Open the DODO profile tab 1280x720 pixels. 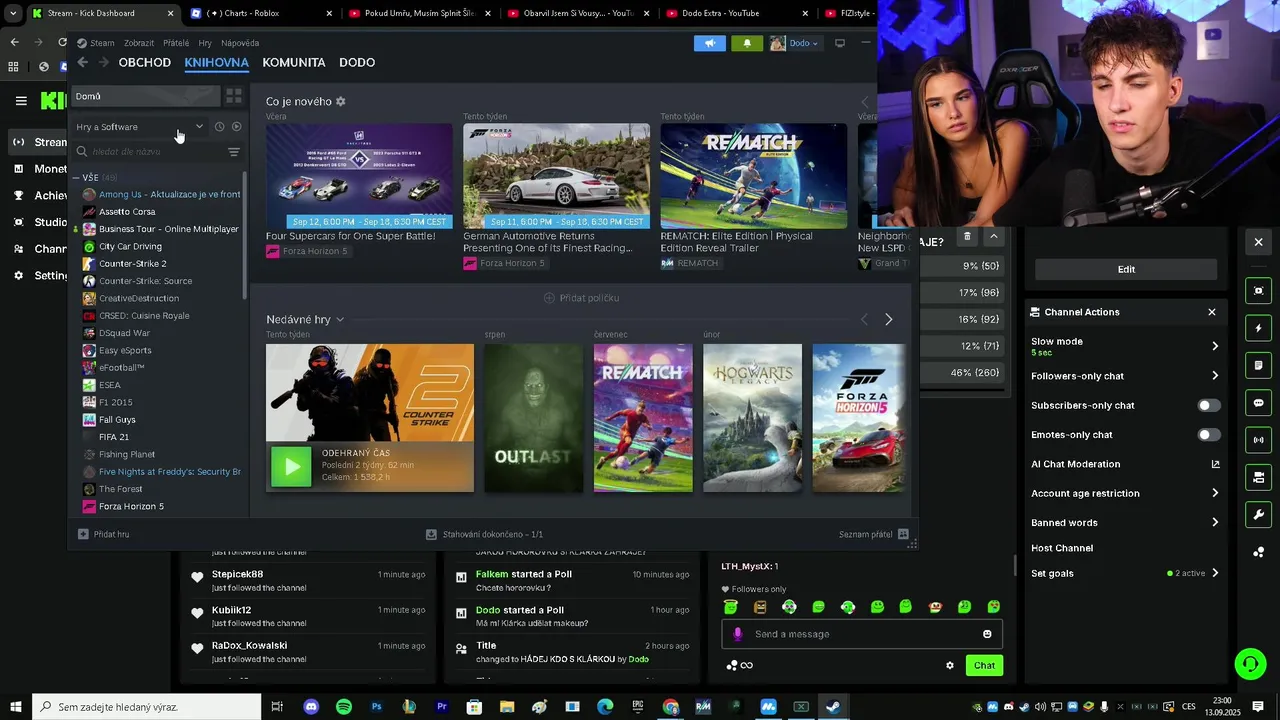point(357,62)
